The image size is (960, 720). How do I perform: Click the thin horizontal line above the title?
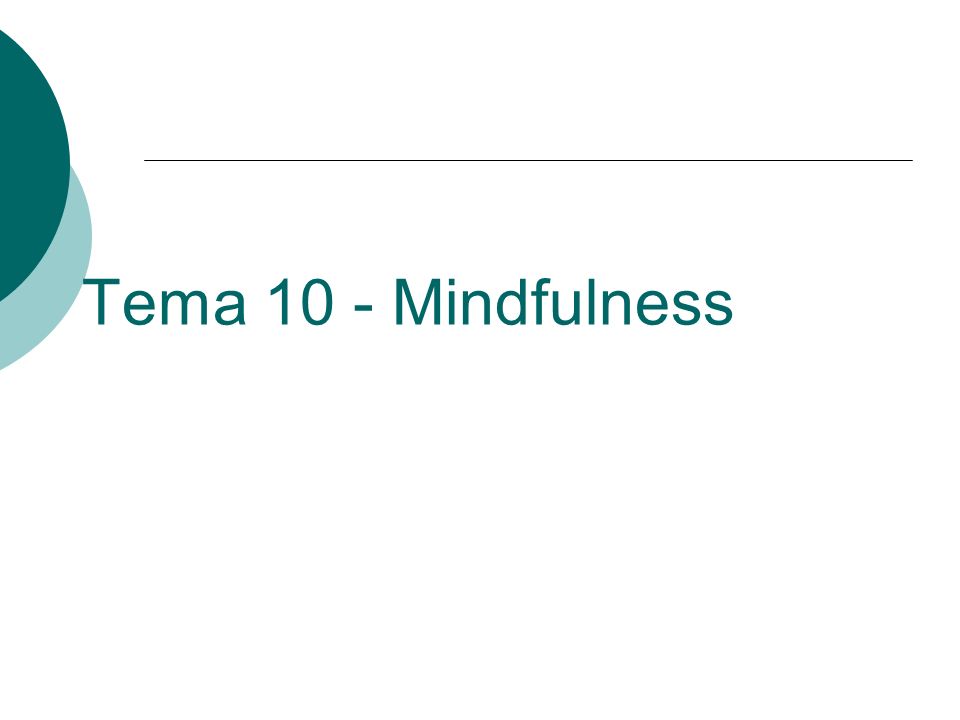point(528,160)
